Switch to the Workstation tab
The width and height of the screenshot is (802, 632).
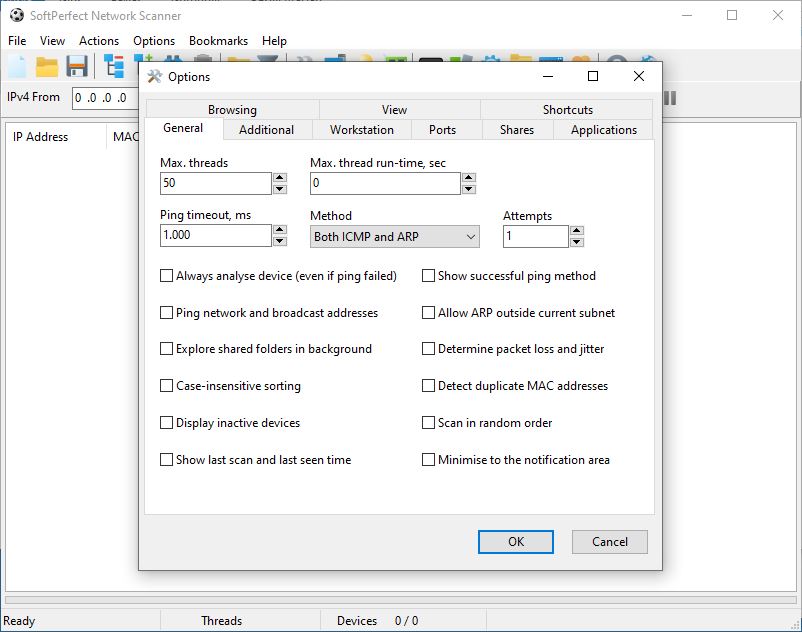[362, 130]
